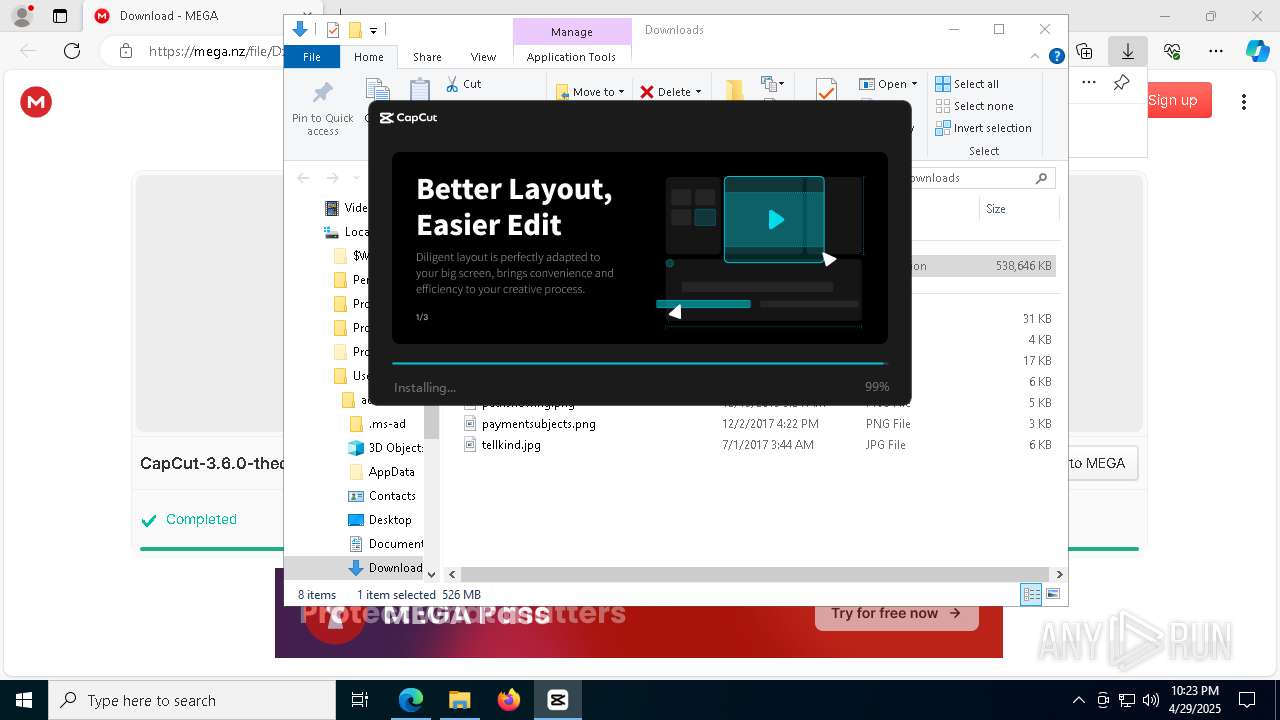Viewport: 1280px width, 720px height.
Task: Click Explorer Help question mark
Action: [x=1056, y=56]
